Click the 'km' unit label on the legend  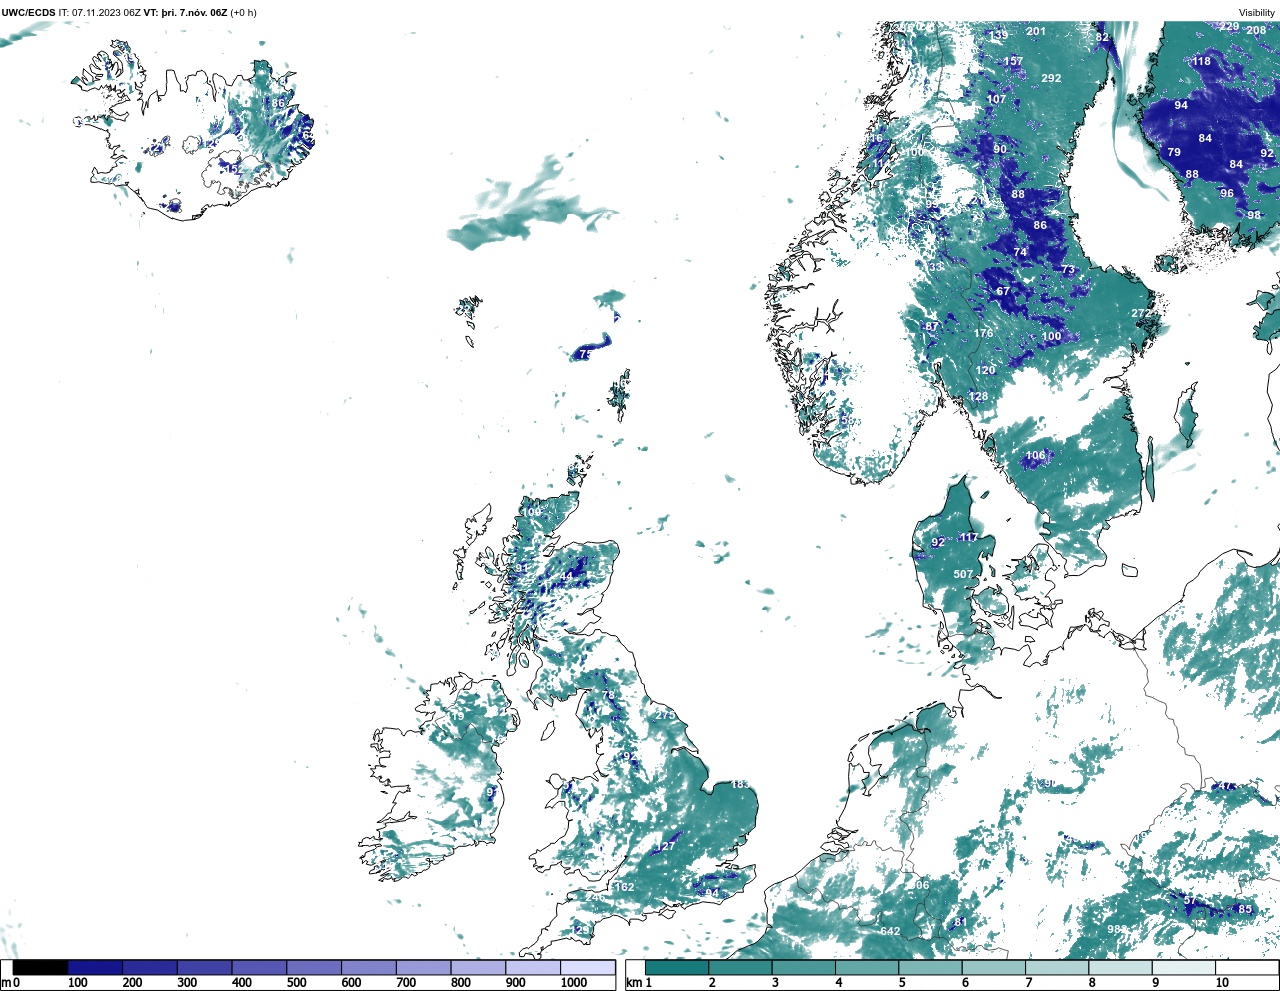(x=634, y=983)
